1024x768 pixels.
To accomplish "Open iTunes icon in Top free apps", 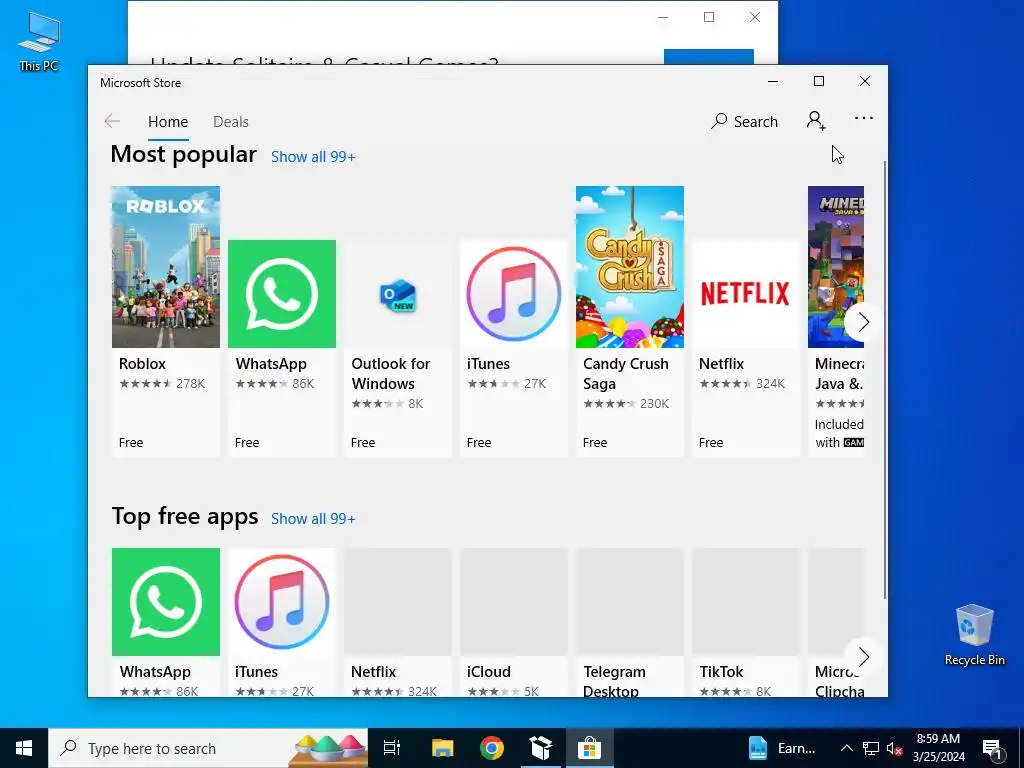I will 281,601.
